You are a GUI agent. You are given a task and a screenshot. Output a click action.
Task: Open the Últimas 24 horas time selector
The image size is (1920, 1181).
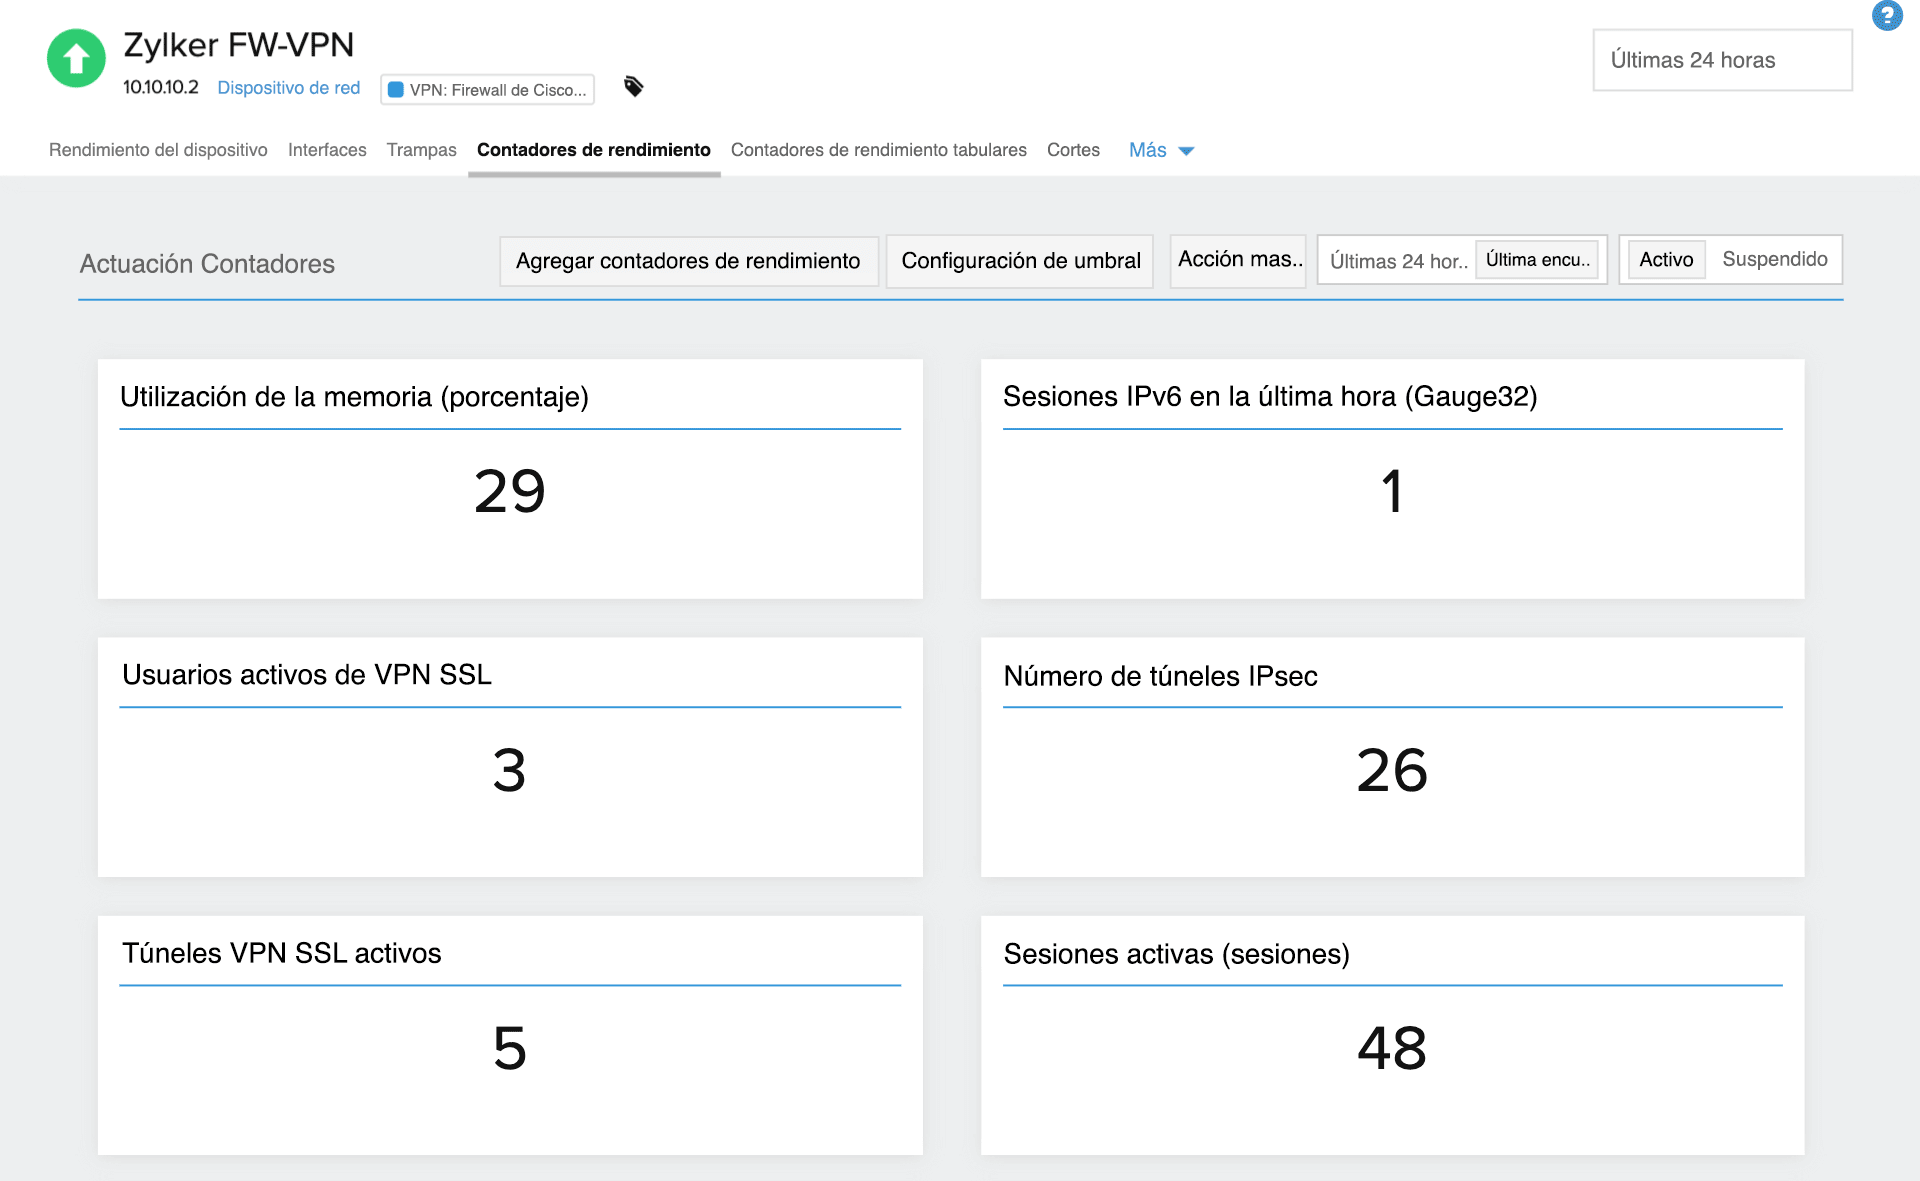pyautogui.click(x=1722, y=60)
